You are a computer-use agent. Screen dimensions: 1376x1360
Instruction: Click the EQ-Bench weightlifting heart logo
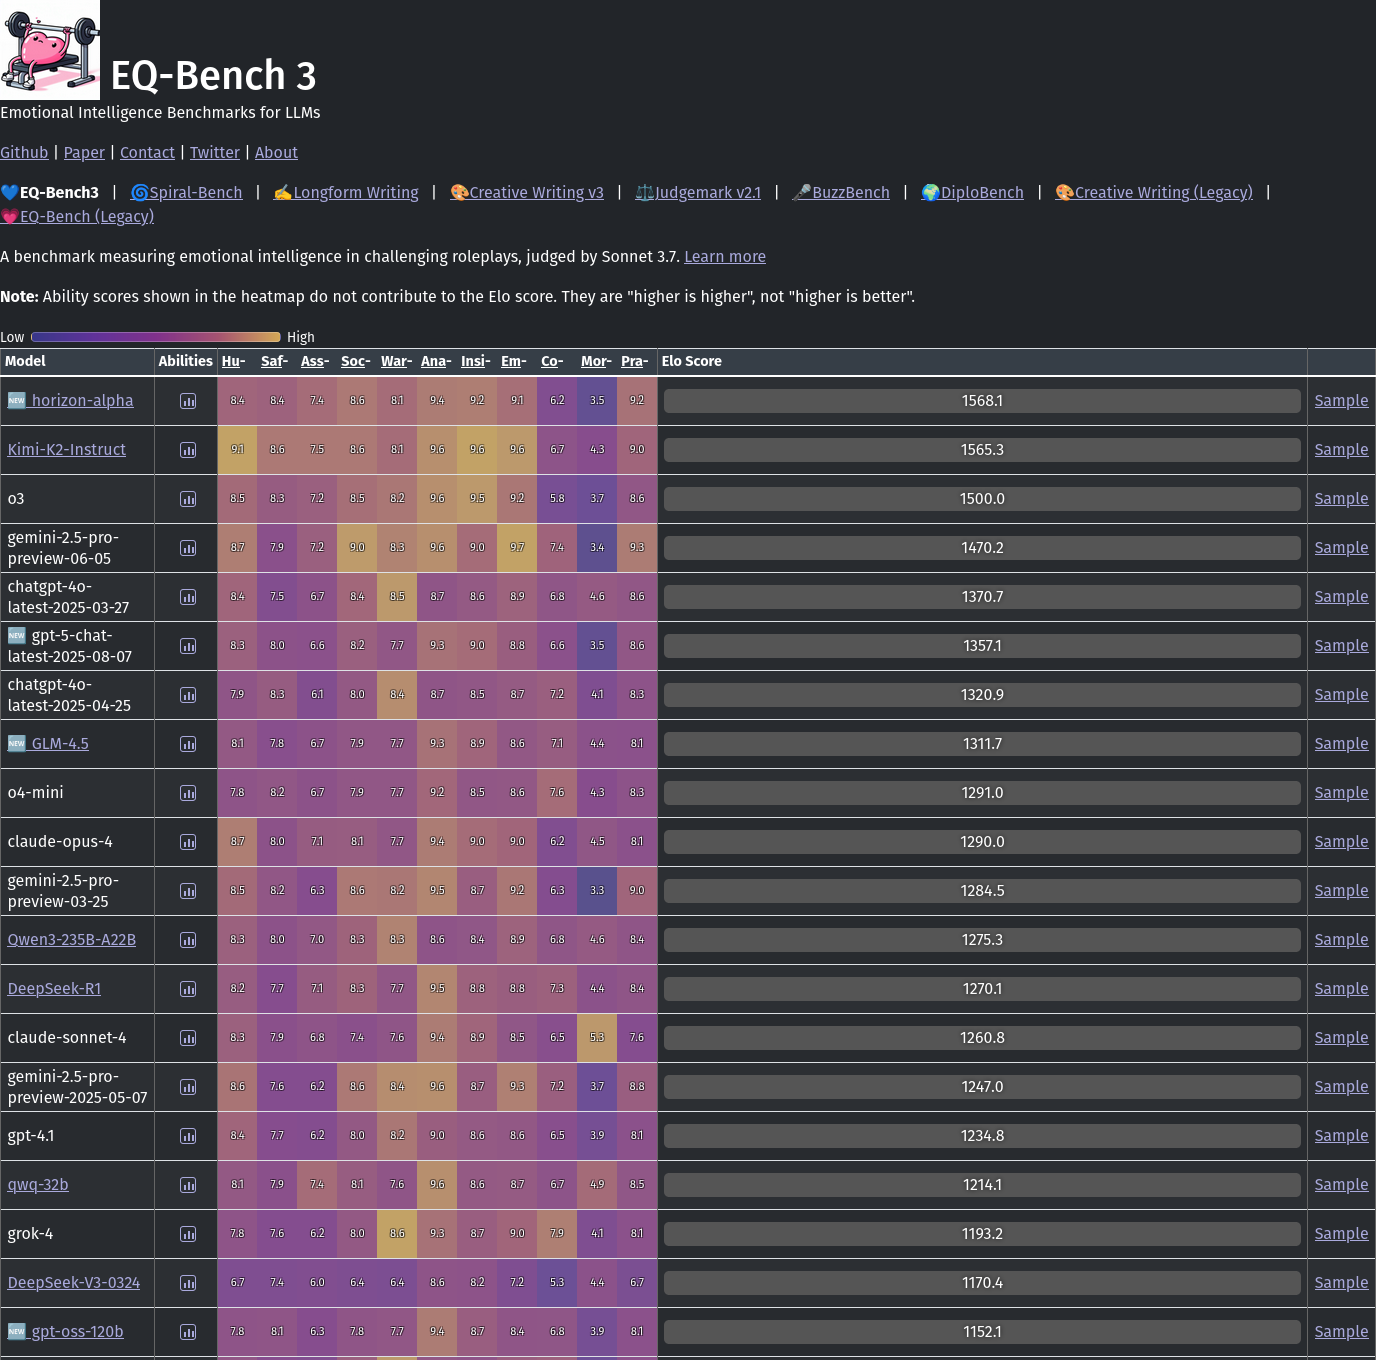[50, 50]
